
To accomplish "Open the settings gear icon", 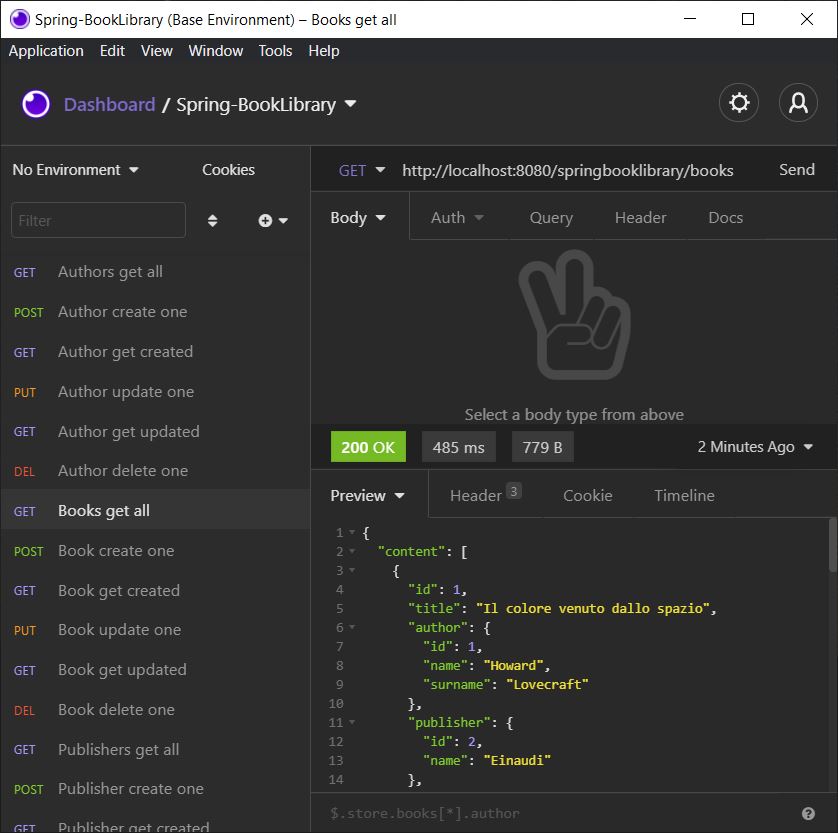I will coord(739,103).
